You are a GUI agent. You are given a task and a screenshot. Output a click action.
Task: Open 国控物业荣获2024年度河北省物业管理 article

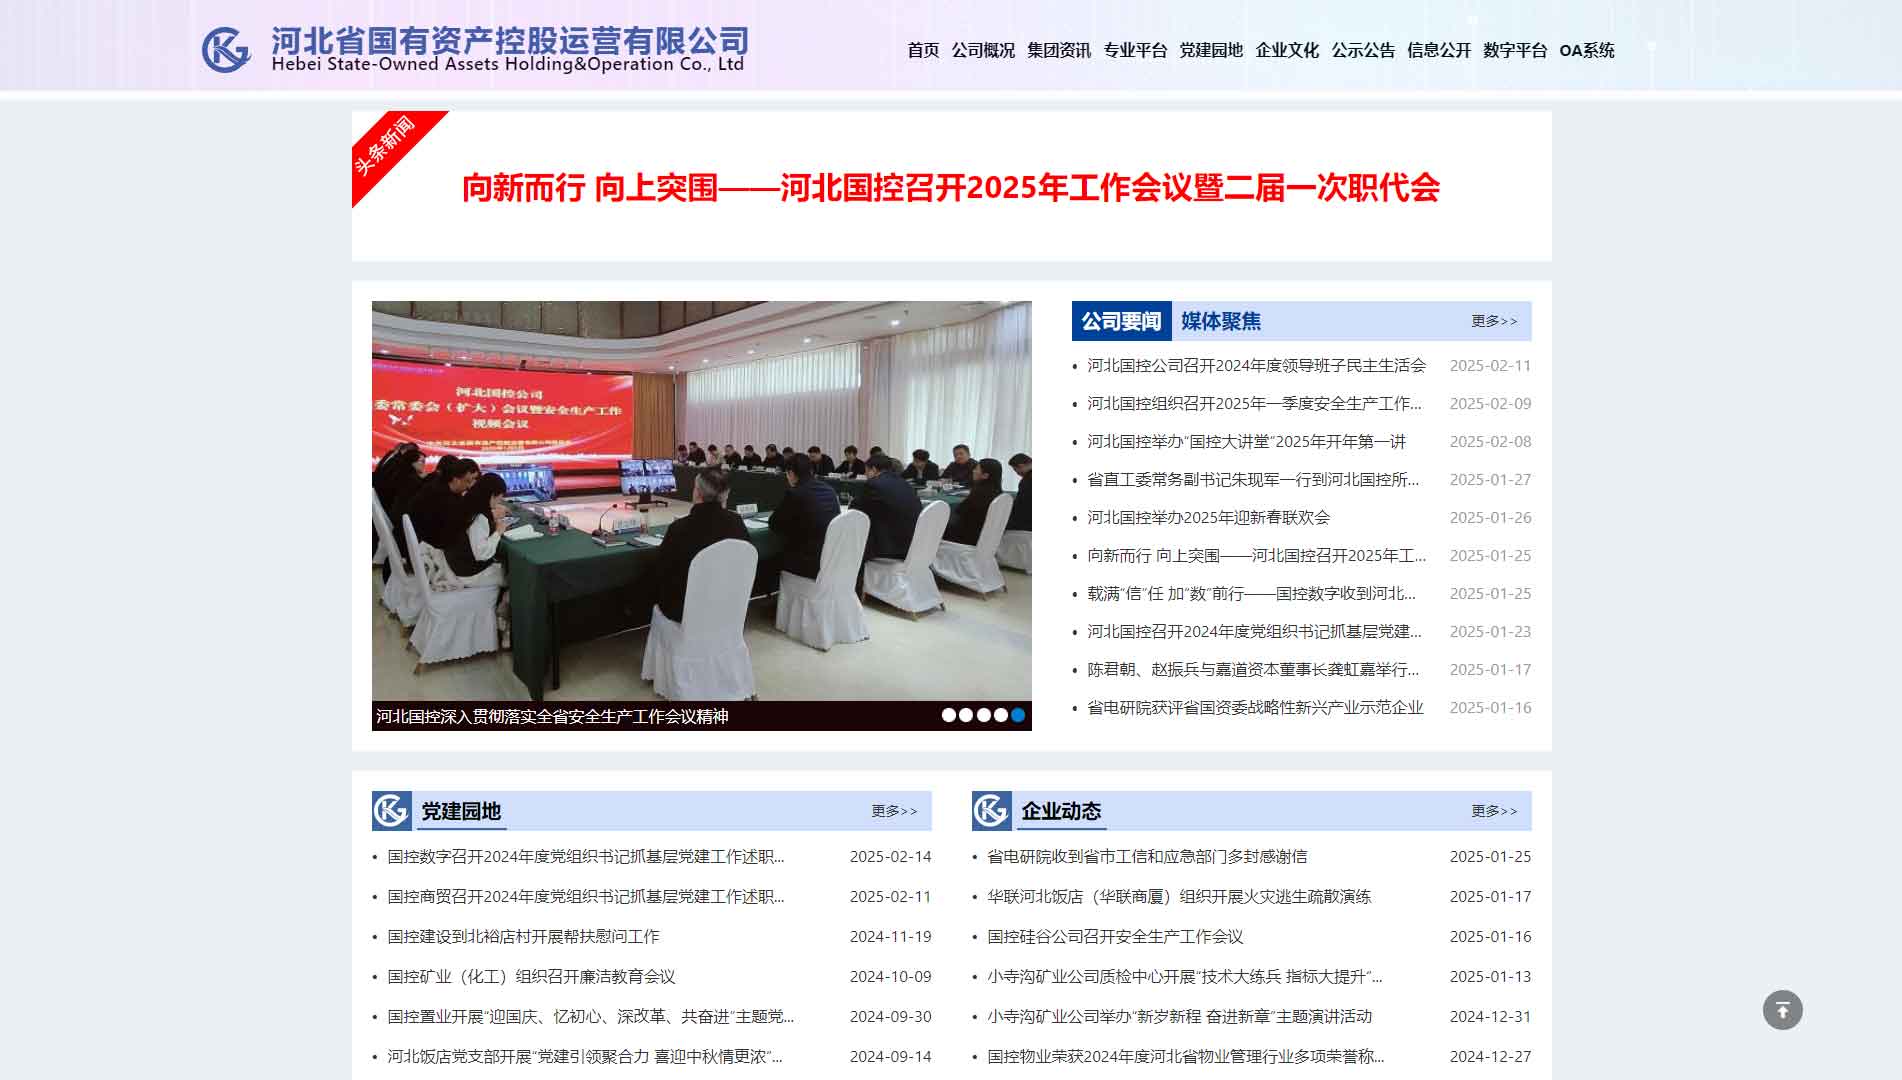pyautogui.click(x=1186, y=1057)
